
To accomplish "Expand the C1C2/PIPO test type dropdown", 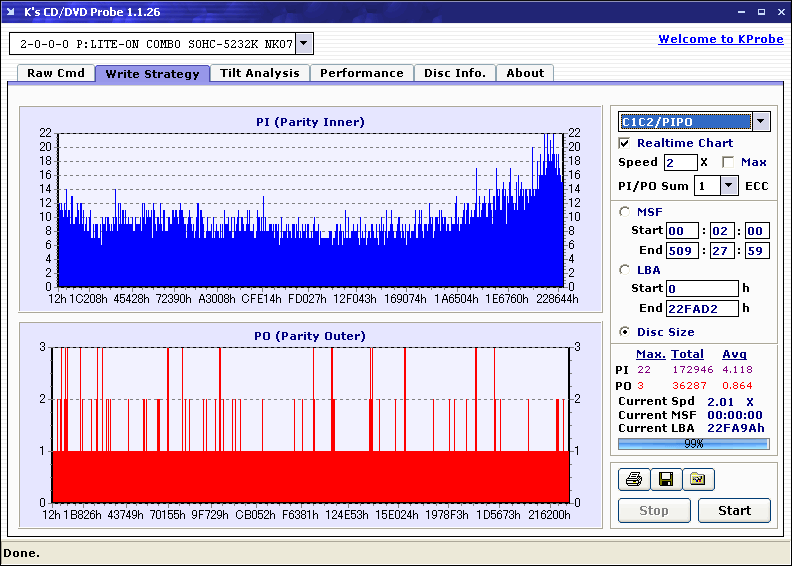I will (760, 122).
